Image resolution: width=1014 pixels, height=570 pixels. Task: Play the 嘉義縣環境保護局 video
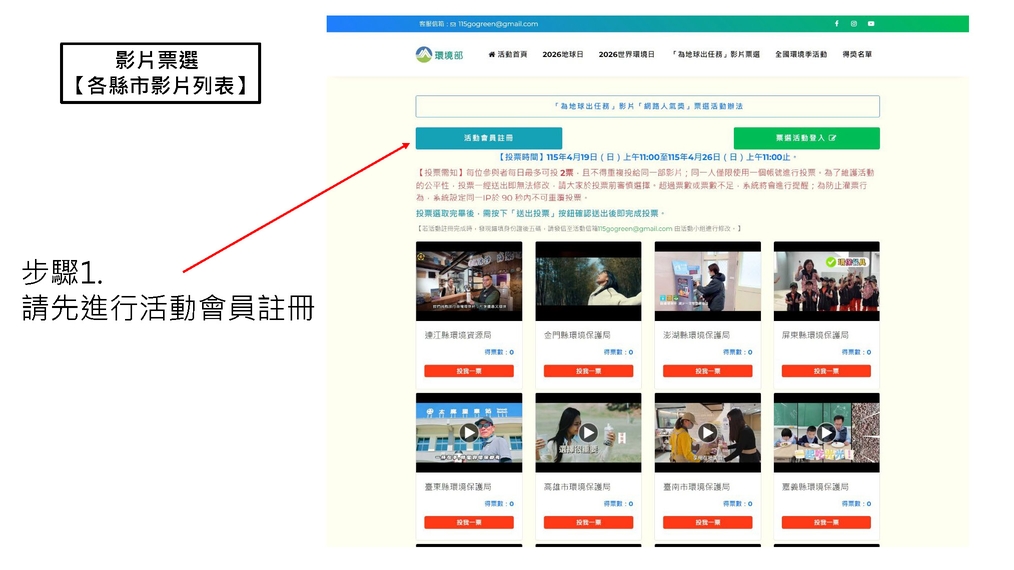826,433
